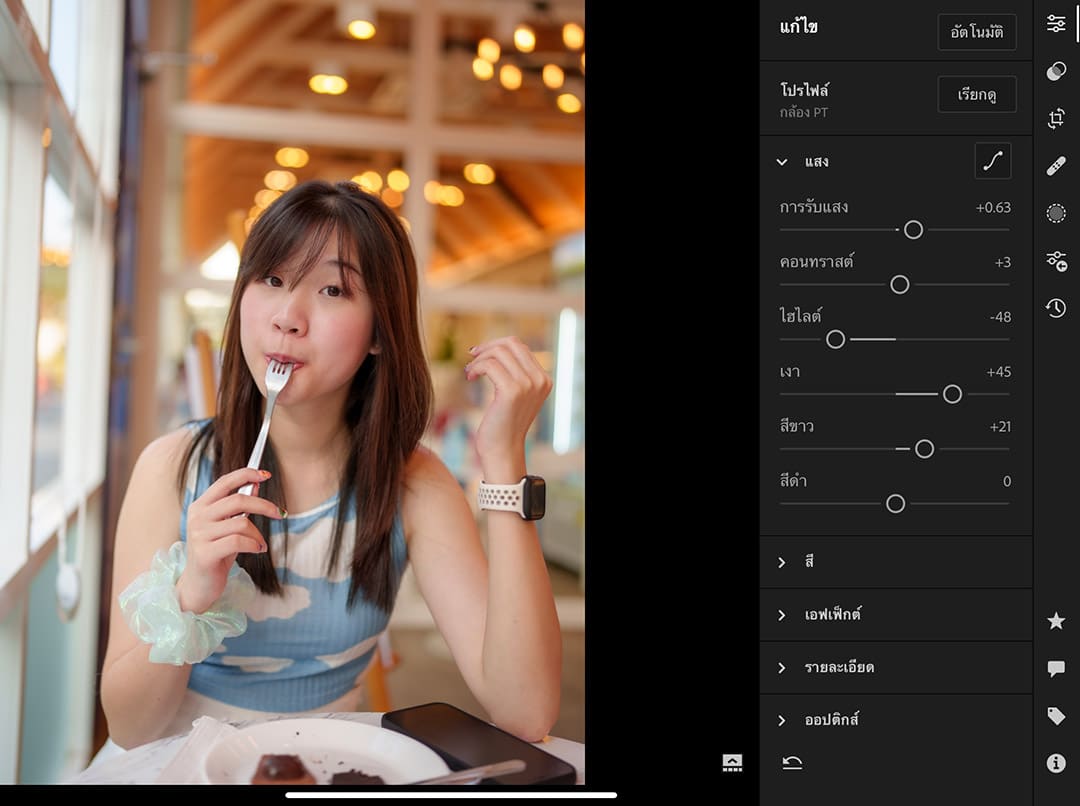Click the +0.63 exposure value
This screenshot has width=1080, height=806.
point(993,207)
